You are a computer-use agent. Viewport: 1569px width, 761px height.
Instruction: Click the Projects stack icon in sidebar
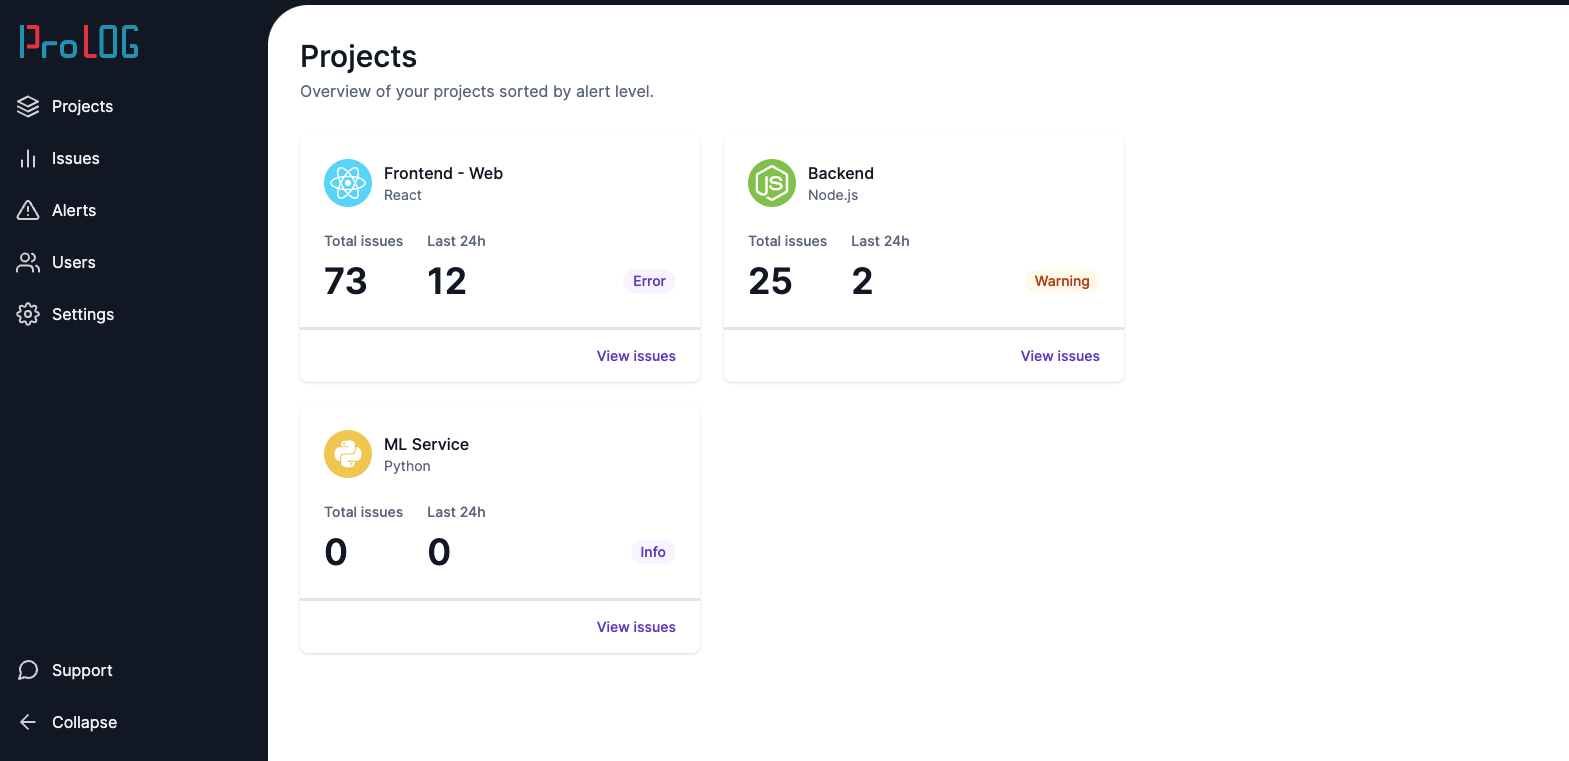point(28,106)
